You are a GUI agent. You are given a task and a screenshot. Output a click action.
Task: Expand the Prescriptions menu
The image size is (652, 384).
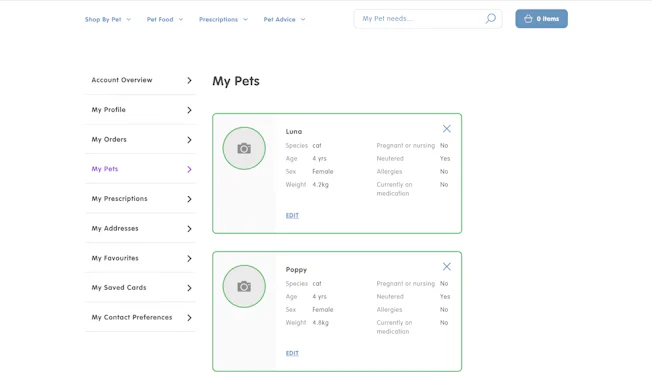click(223, 20)
